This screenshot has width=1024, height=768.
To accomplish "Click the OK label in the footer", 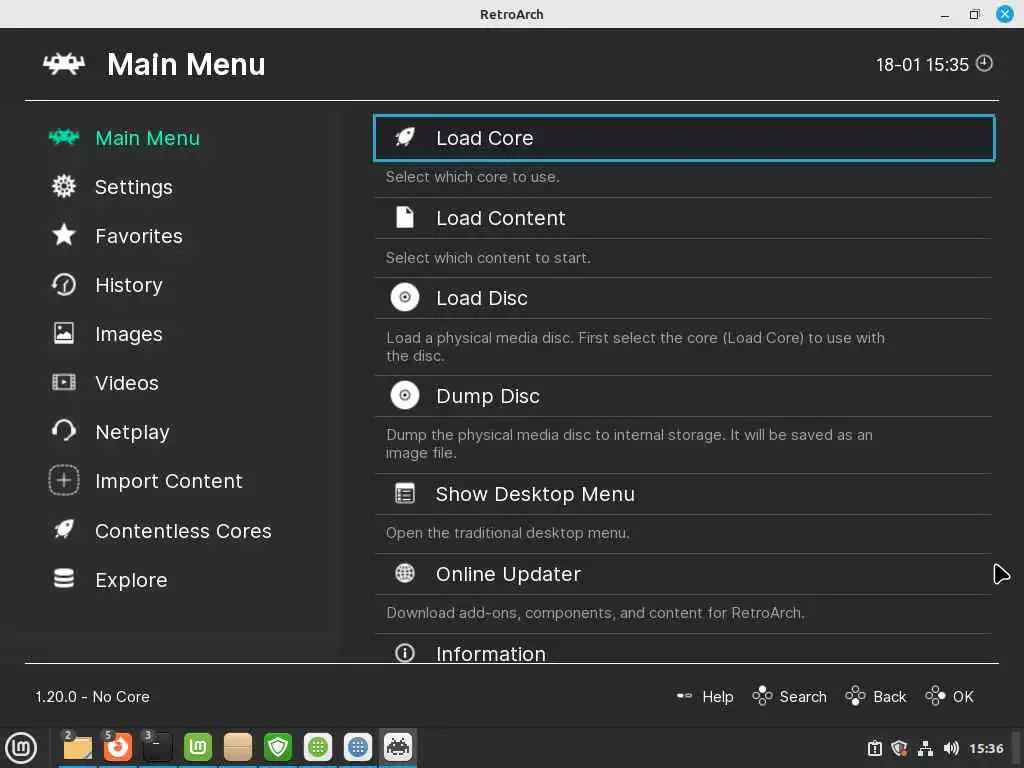I will click(963, 697).
